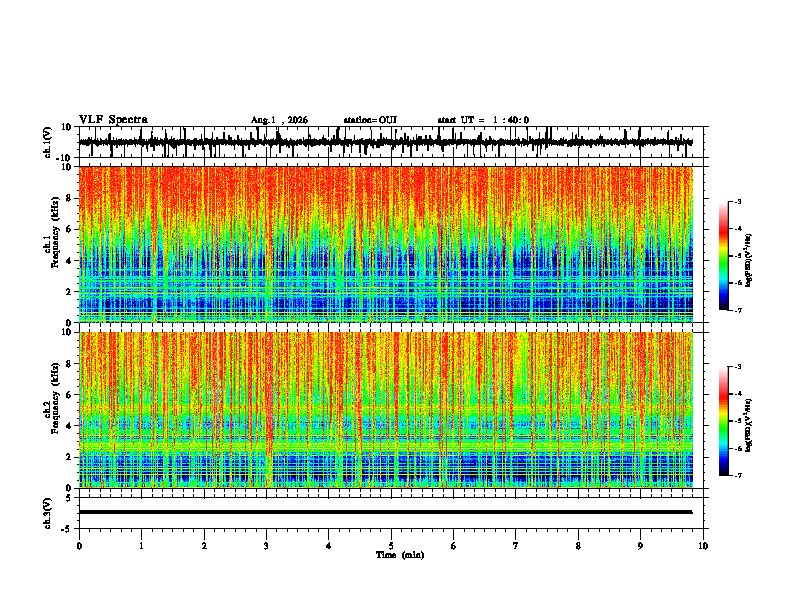Click the time axis tick label '3'

point(266,546)
